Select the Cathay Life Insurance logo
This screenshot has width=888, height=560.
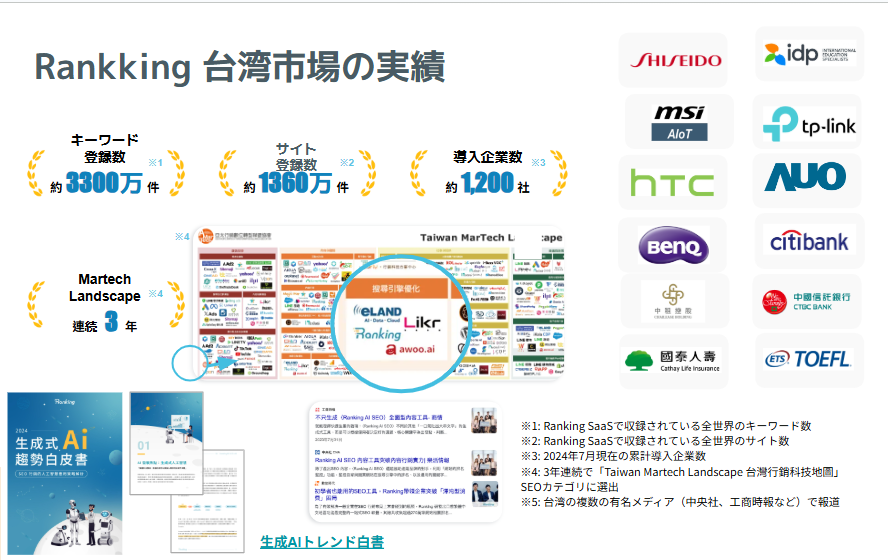click(674, 360)
